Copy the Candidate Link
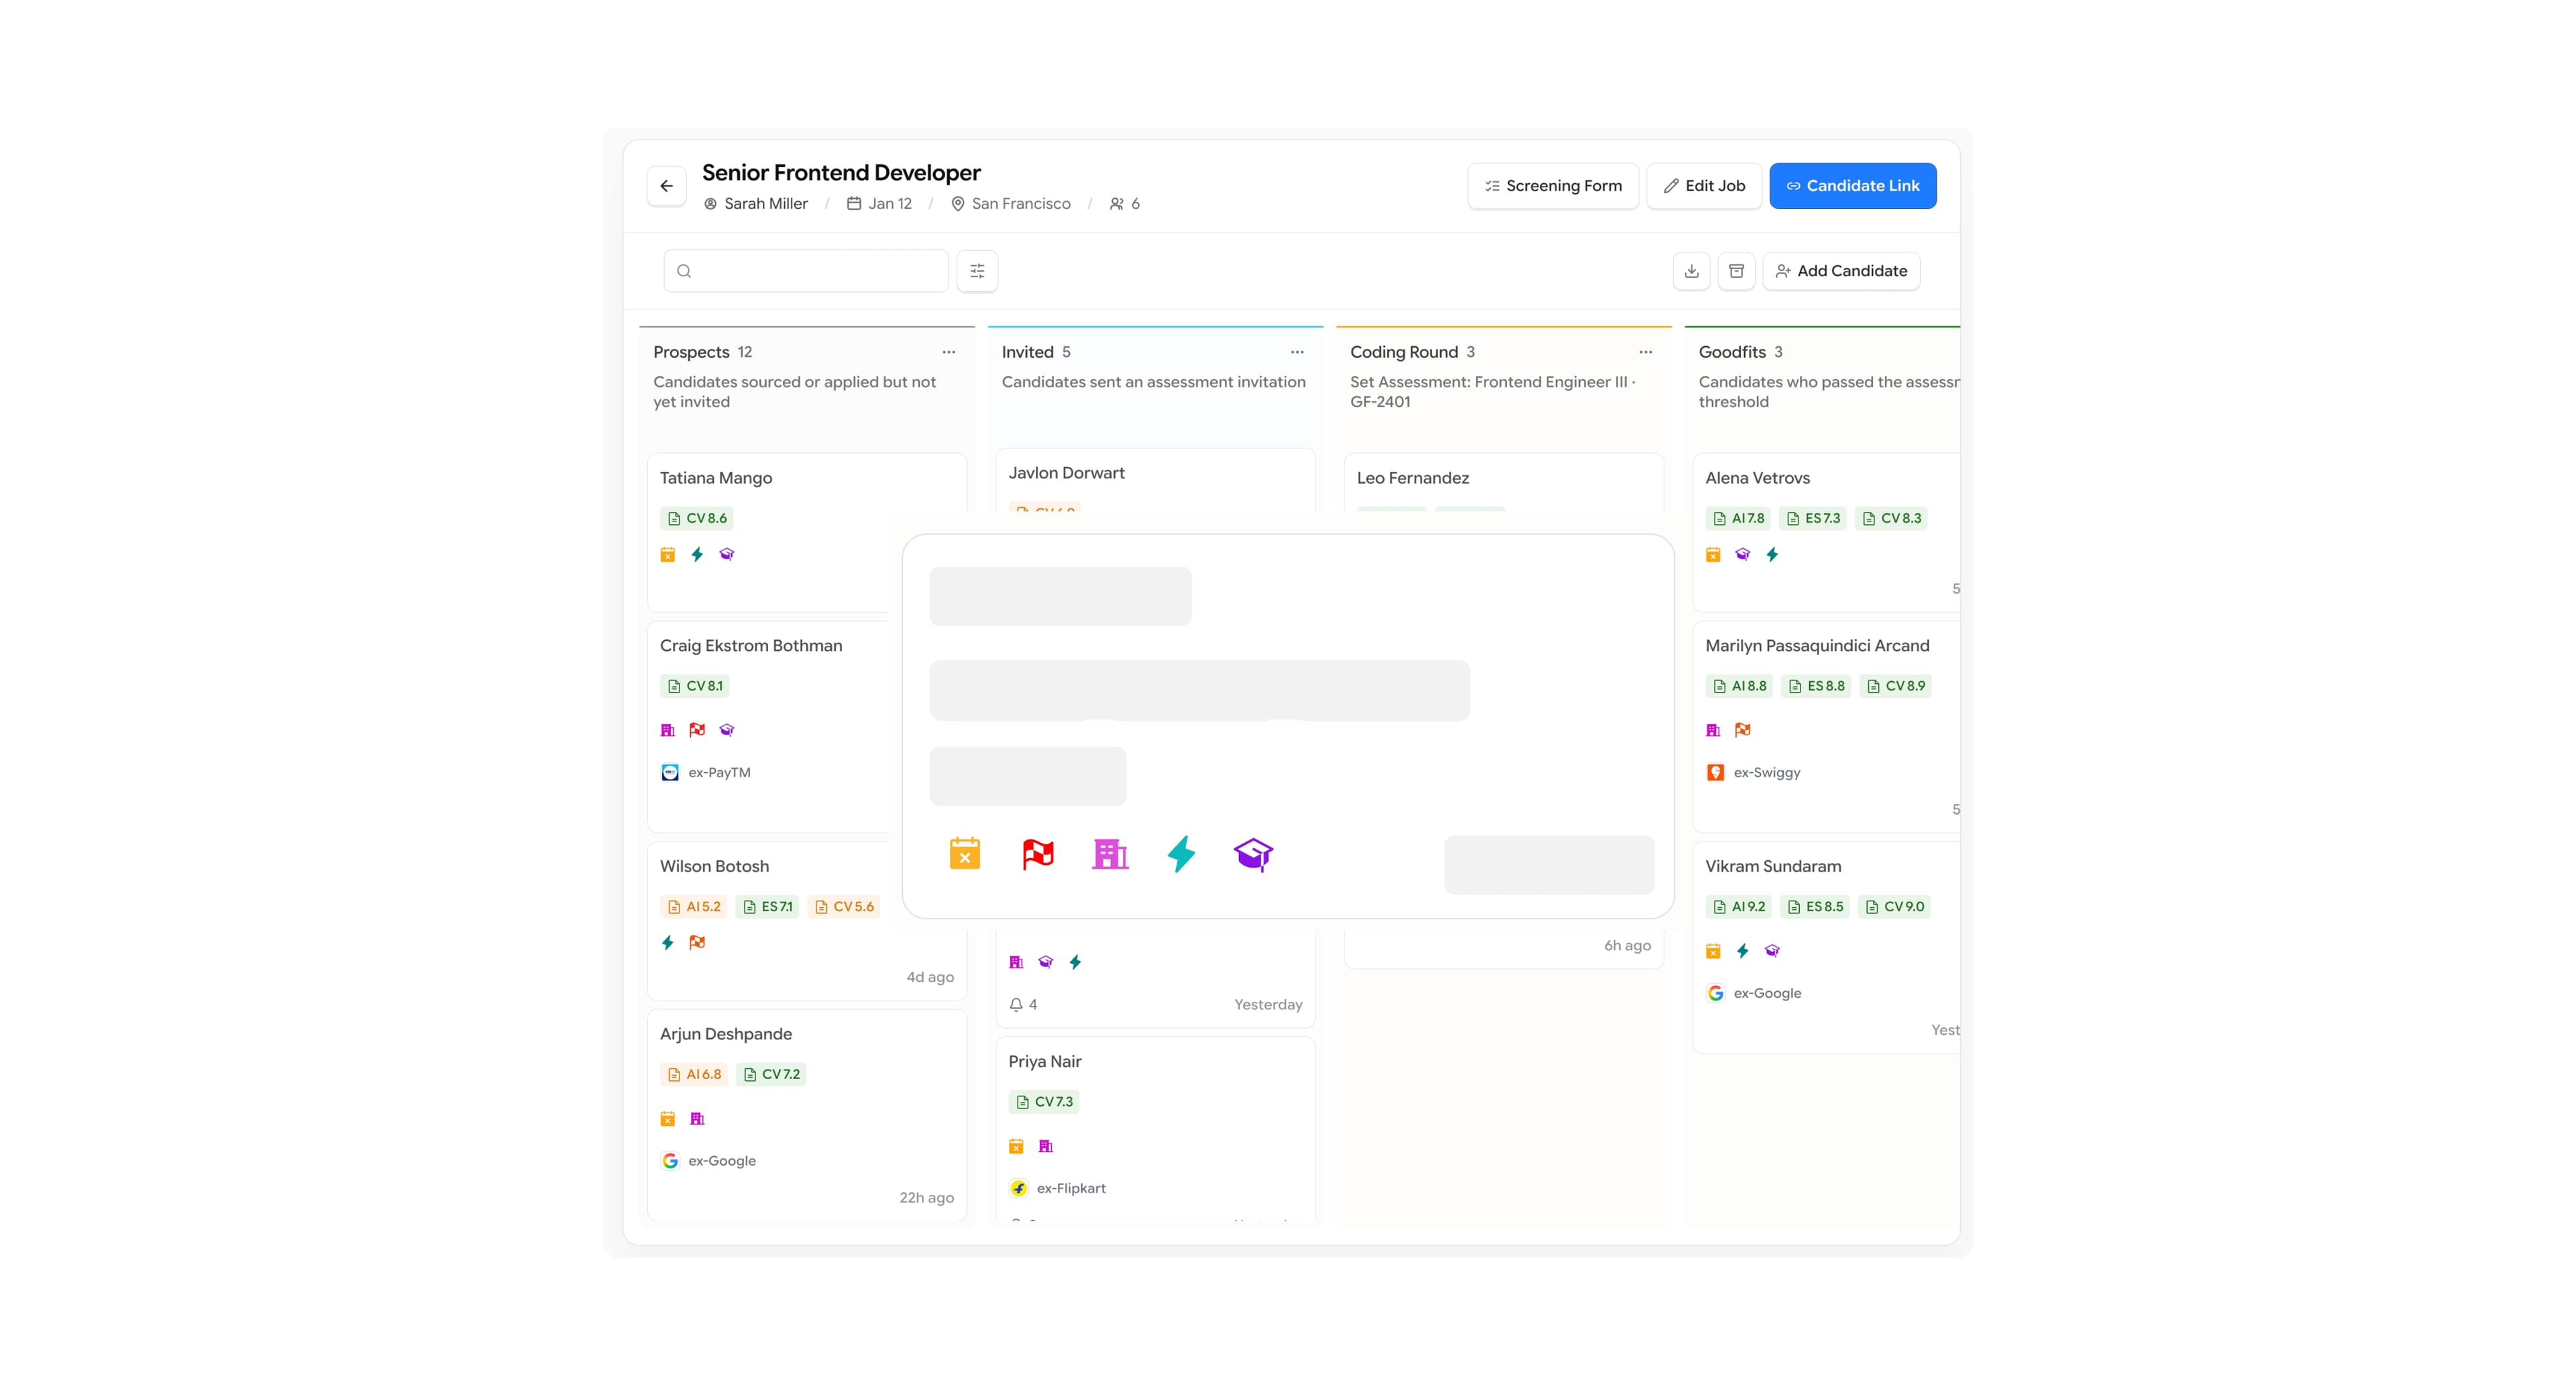The height and width of the screenshot is (1385, 2576). pos(1852,186)
